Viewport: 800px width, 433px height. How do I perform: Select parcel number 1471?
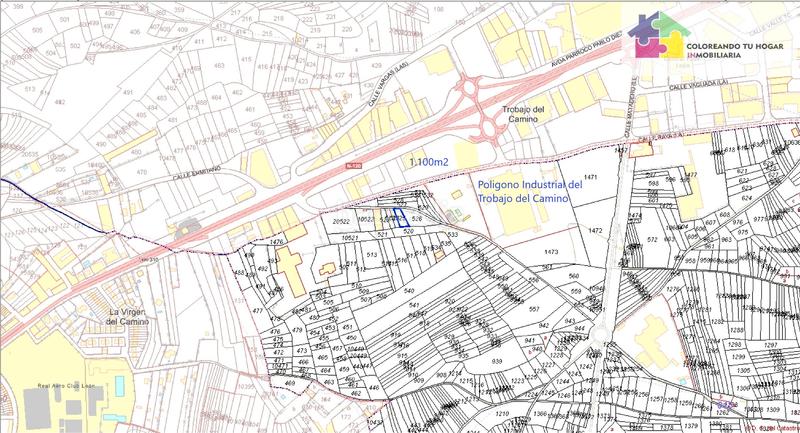click(x=590, y=177)
